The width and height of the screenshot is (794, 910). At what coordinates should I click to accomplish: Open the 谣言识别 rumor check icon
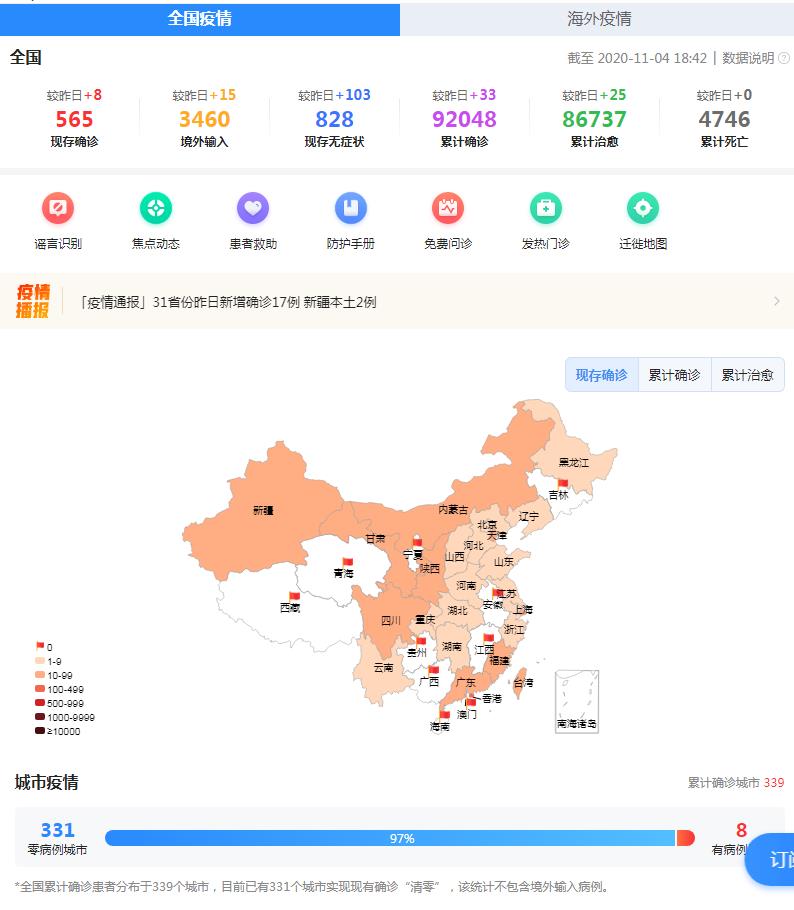click(58, 209)
